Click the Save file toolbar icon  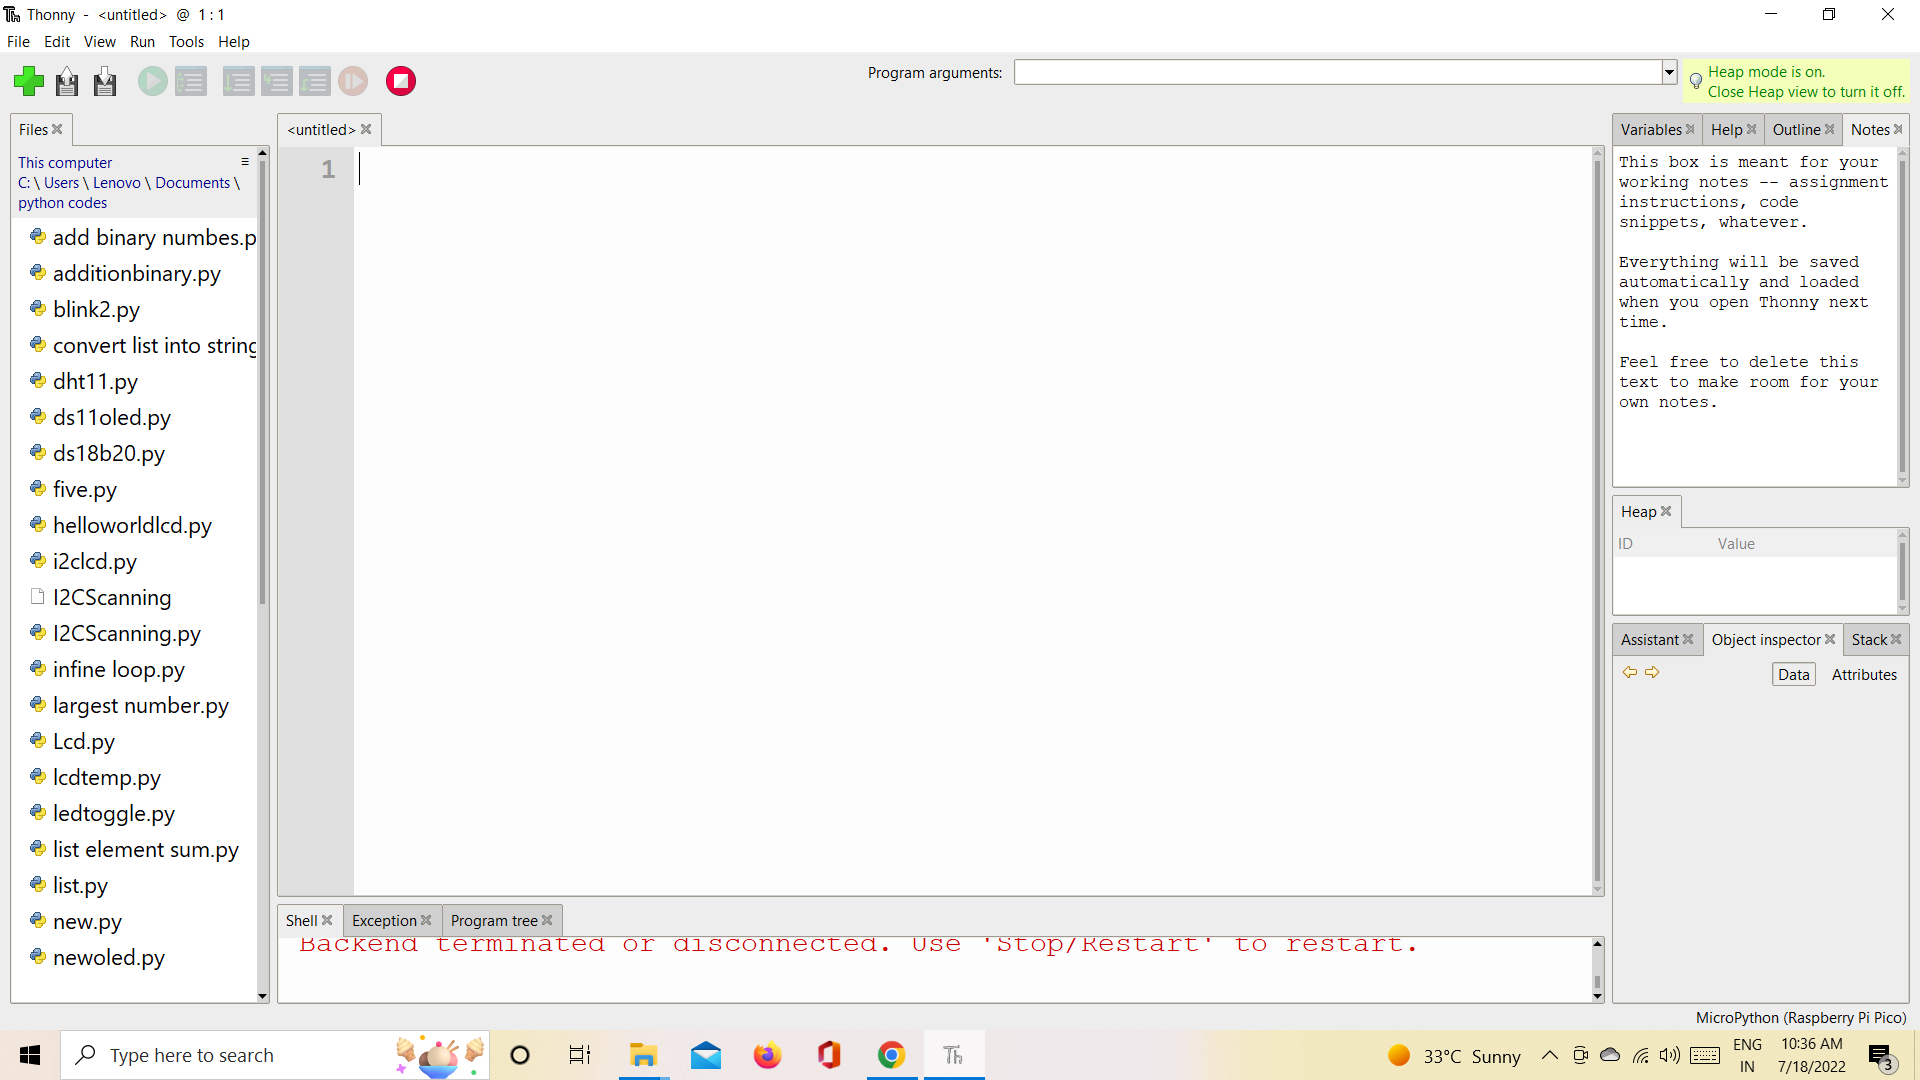[x=105, y=81]
